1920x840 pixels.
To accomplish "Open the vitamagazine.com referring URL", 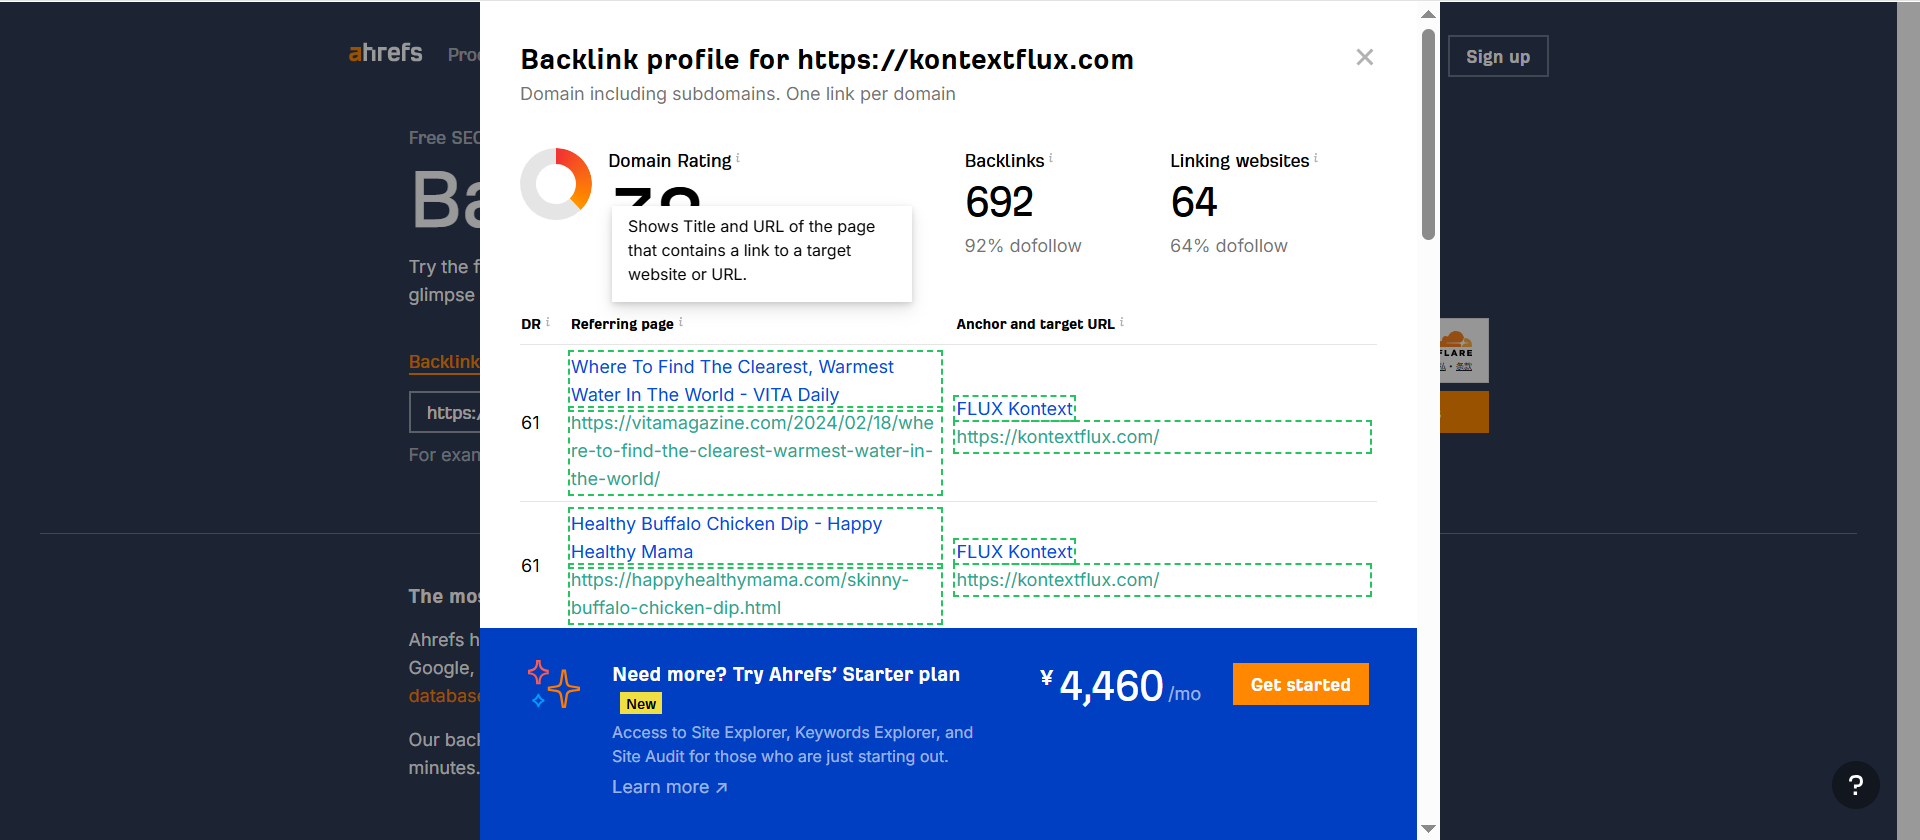I will point(752,451).
